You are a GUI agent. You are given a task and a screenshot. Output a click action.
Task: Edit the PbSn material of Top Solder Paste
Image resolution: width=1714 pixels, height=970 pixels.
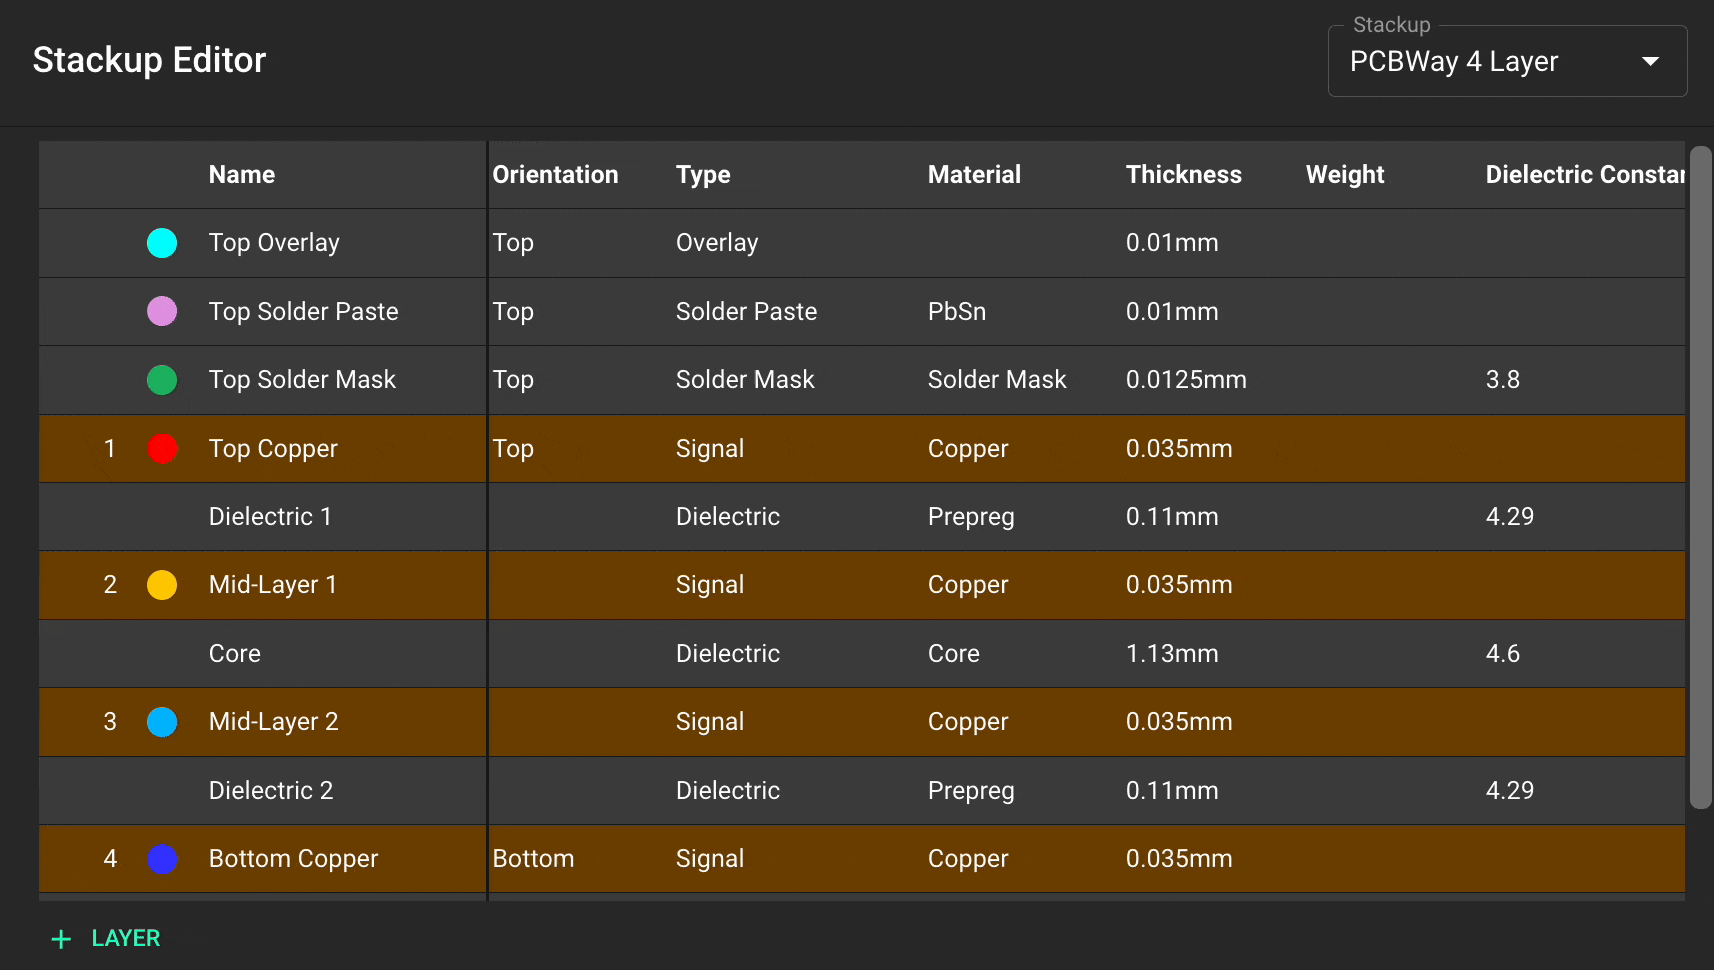(957, 311)
